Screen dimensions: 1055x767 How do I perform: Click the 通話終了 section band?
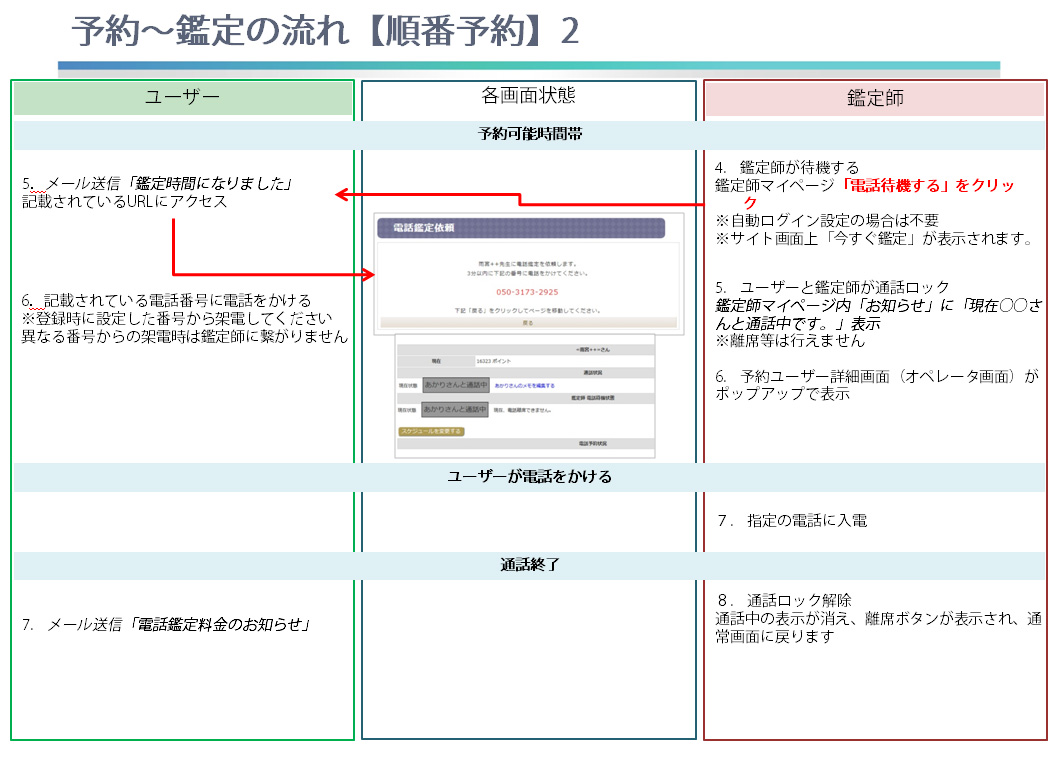[528, 565]
